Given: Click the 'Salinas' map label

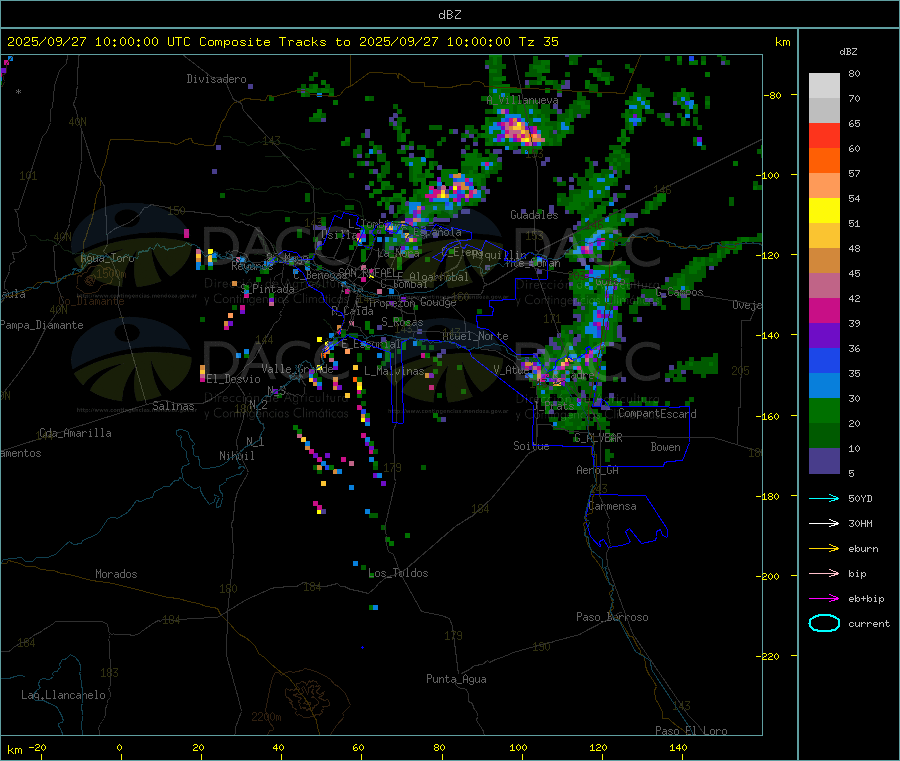Looking at the screenshot, I should tap(173, 406).
